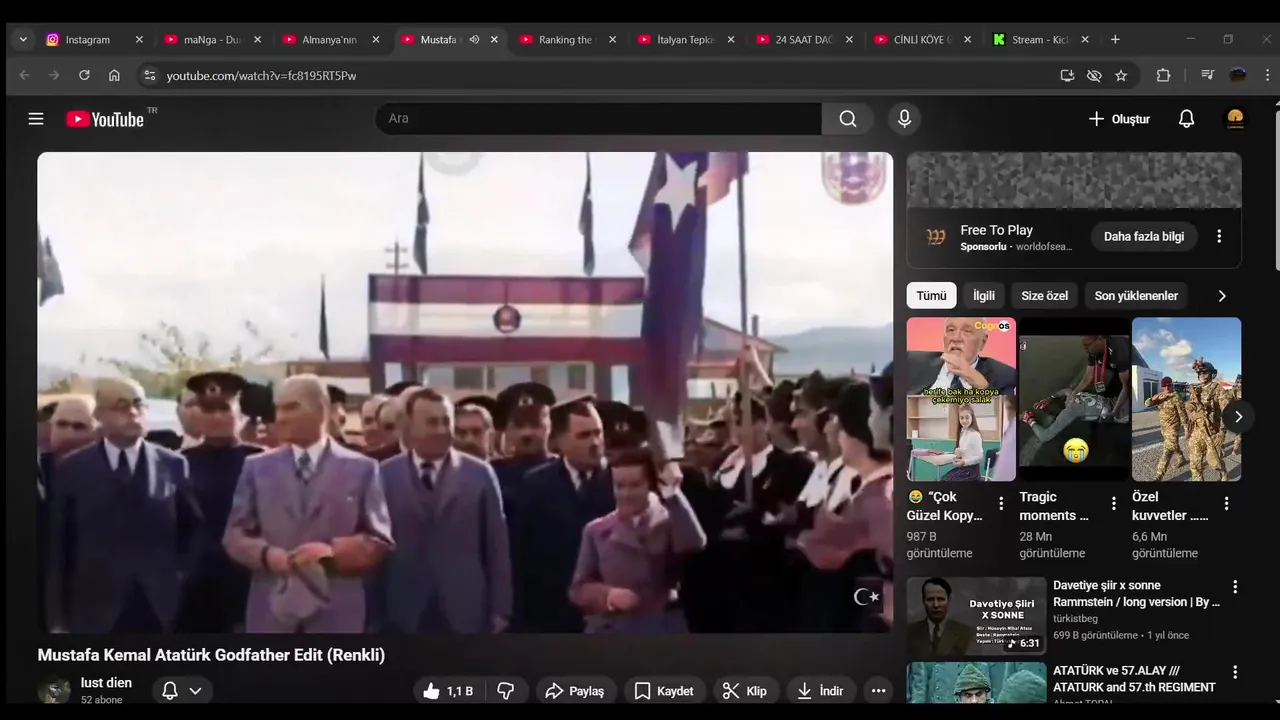This screenshot has width=1280, height=720.
Task: Expand the tab search dropdown arrow
Action: pos(23,40)
